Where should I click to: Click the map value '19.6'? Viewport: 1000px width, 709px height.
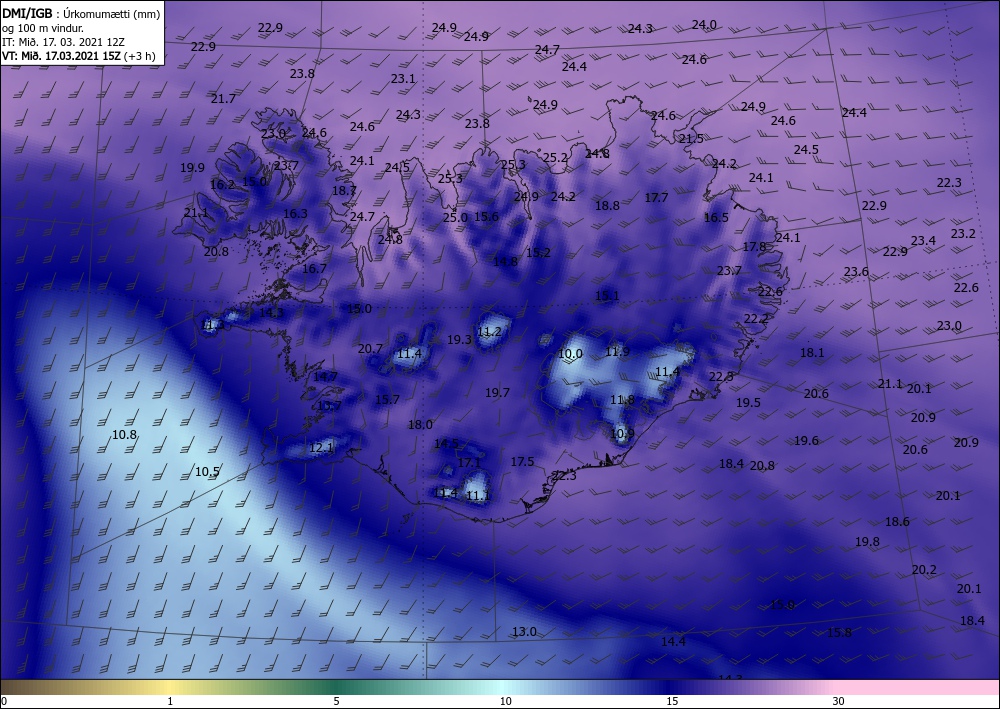tap(806, 441)
